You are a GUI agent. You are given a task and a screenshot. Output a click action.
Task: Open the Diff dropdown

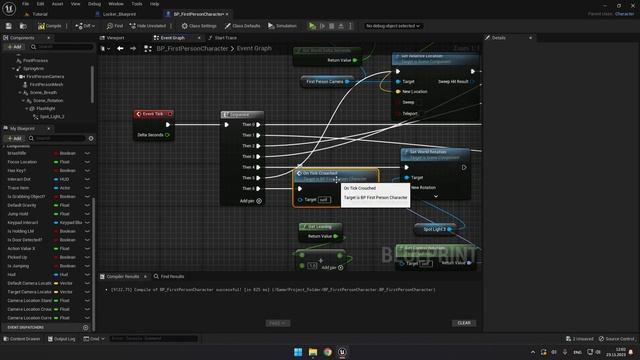pos(85,26)
